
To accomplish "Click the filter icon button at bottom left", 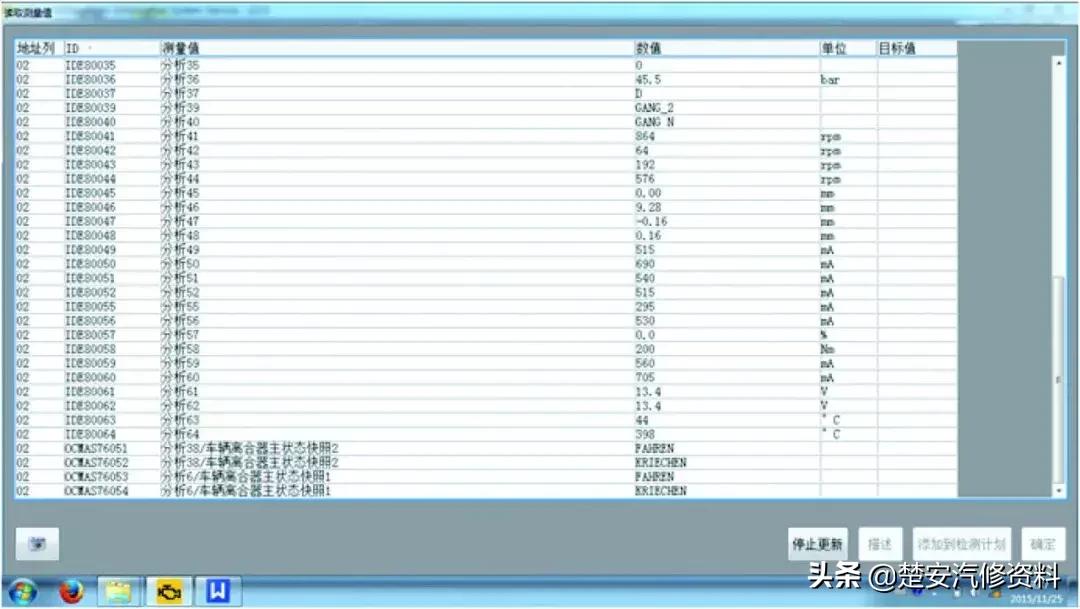I will click(x=37, y=544).
